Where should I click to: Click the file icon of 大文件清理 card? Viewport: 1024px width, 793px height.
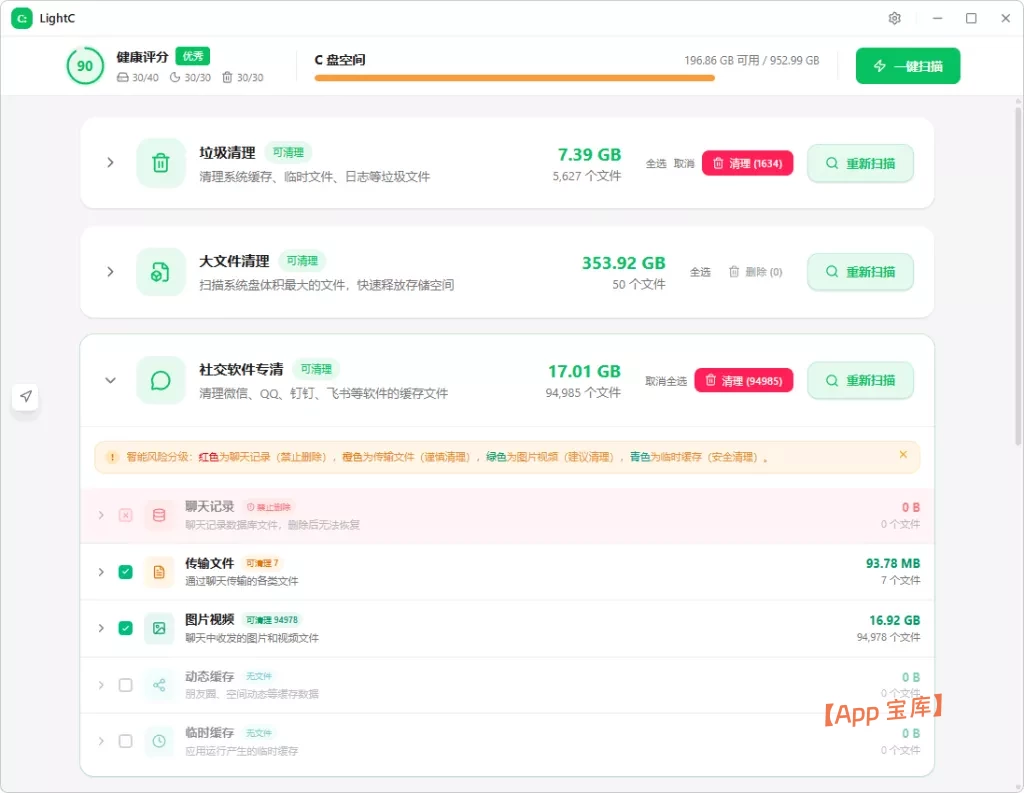click(x=161, y=272)
